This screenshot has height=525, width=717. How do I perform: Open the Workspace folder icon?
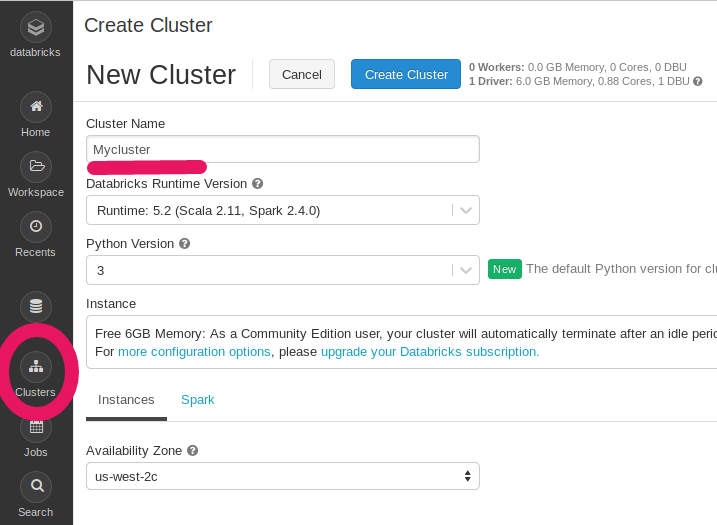tap(36, 167)
